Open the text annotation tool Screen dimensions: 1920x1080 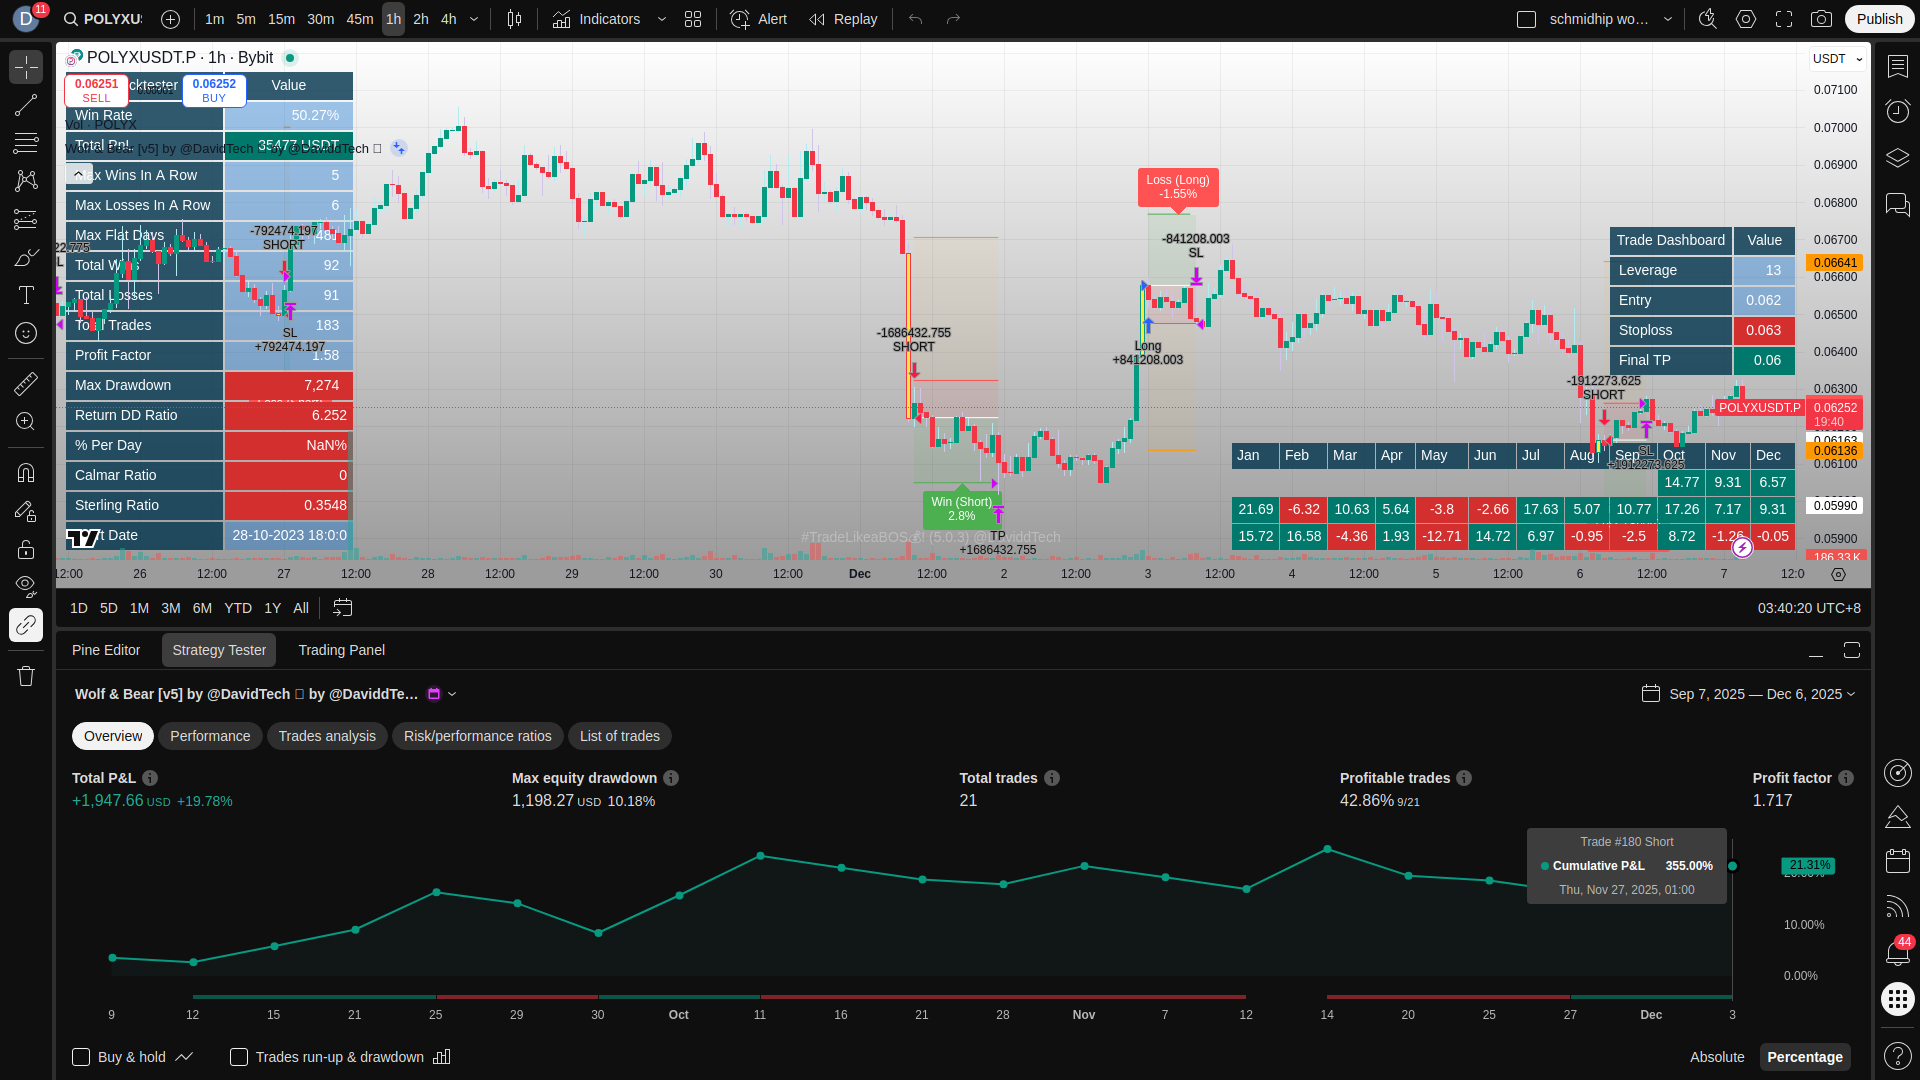point(26,295)
